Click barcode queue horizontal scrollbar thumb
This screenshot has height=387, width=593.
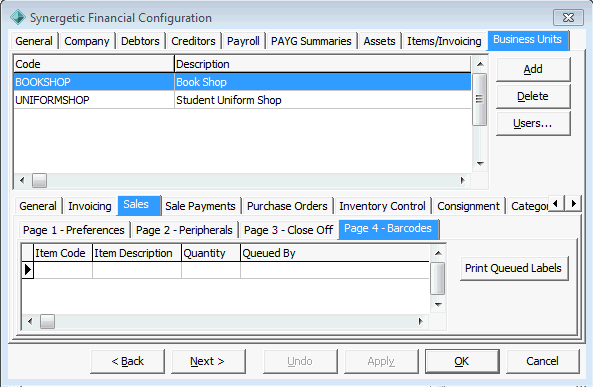click(47, 322)
